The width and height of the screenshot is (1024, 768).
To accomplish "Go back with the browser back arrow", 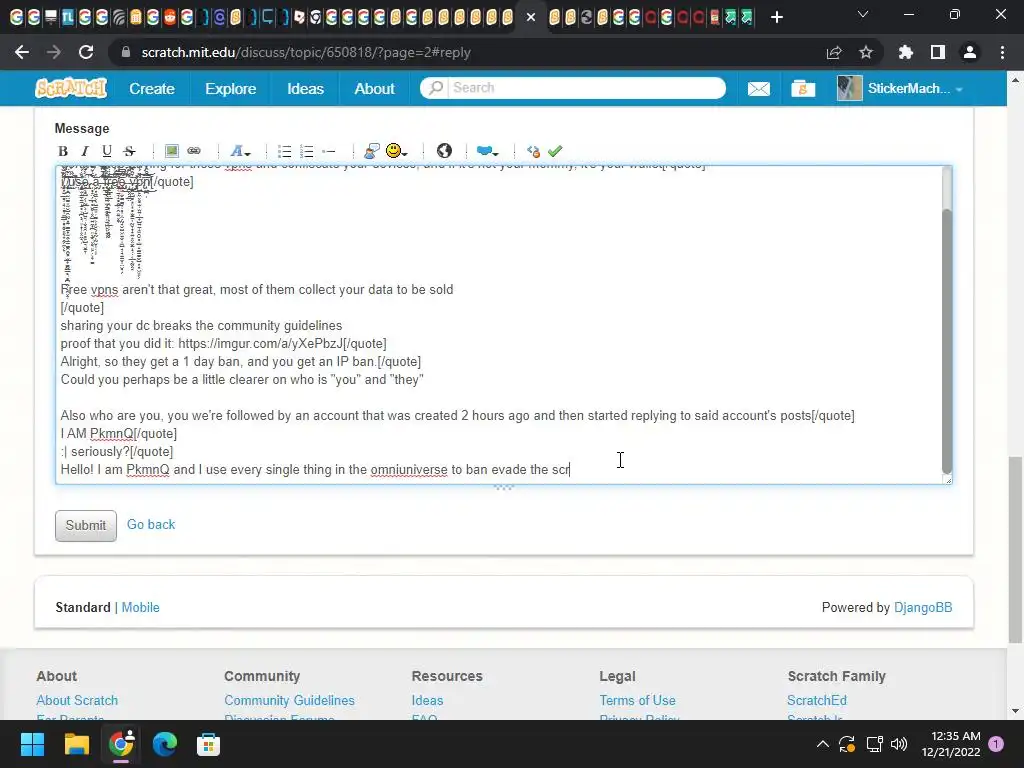I will pos(22,52).
